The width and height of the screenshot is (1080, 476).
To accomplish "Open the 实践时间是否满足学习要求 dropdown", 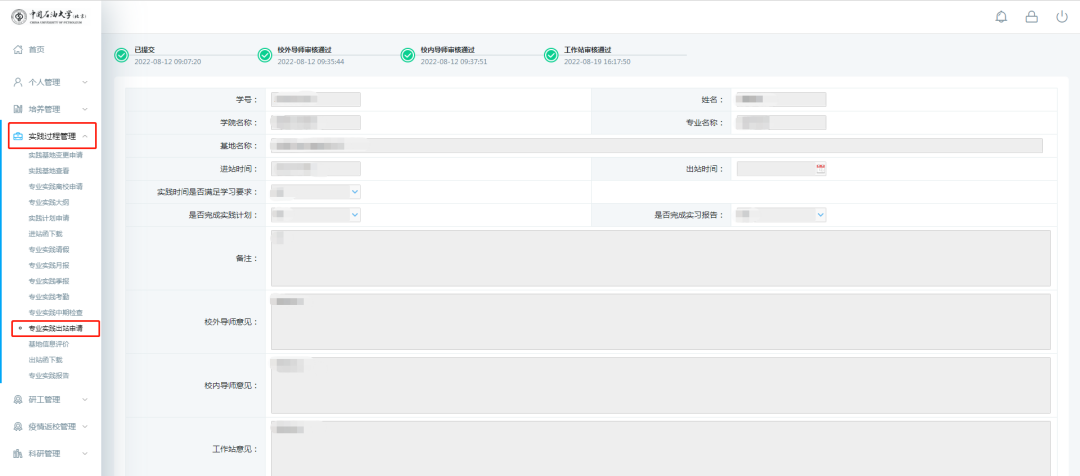I will pos(315,191).
